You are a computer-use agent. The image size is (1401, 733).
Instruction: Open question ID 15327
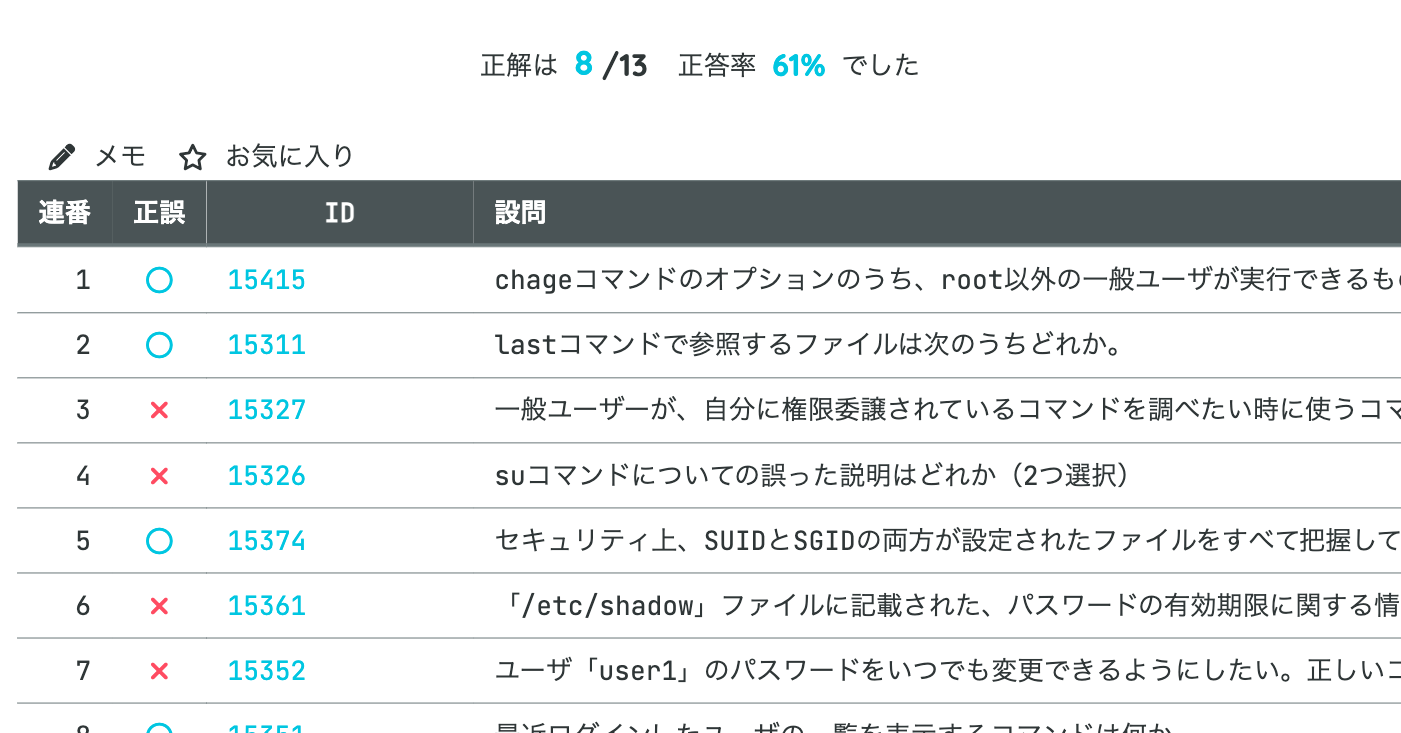266,410
